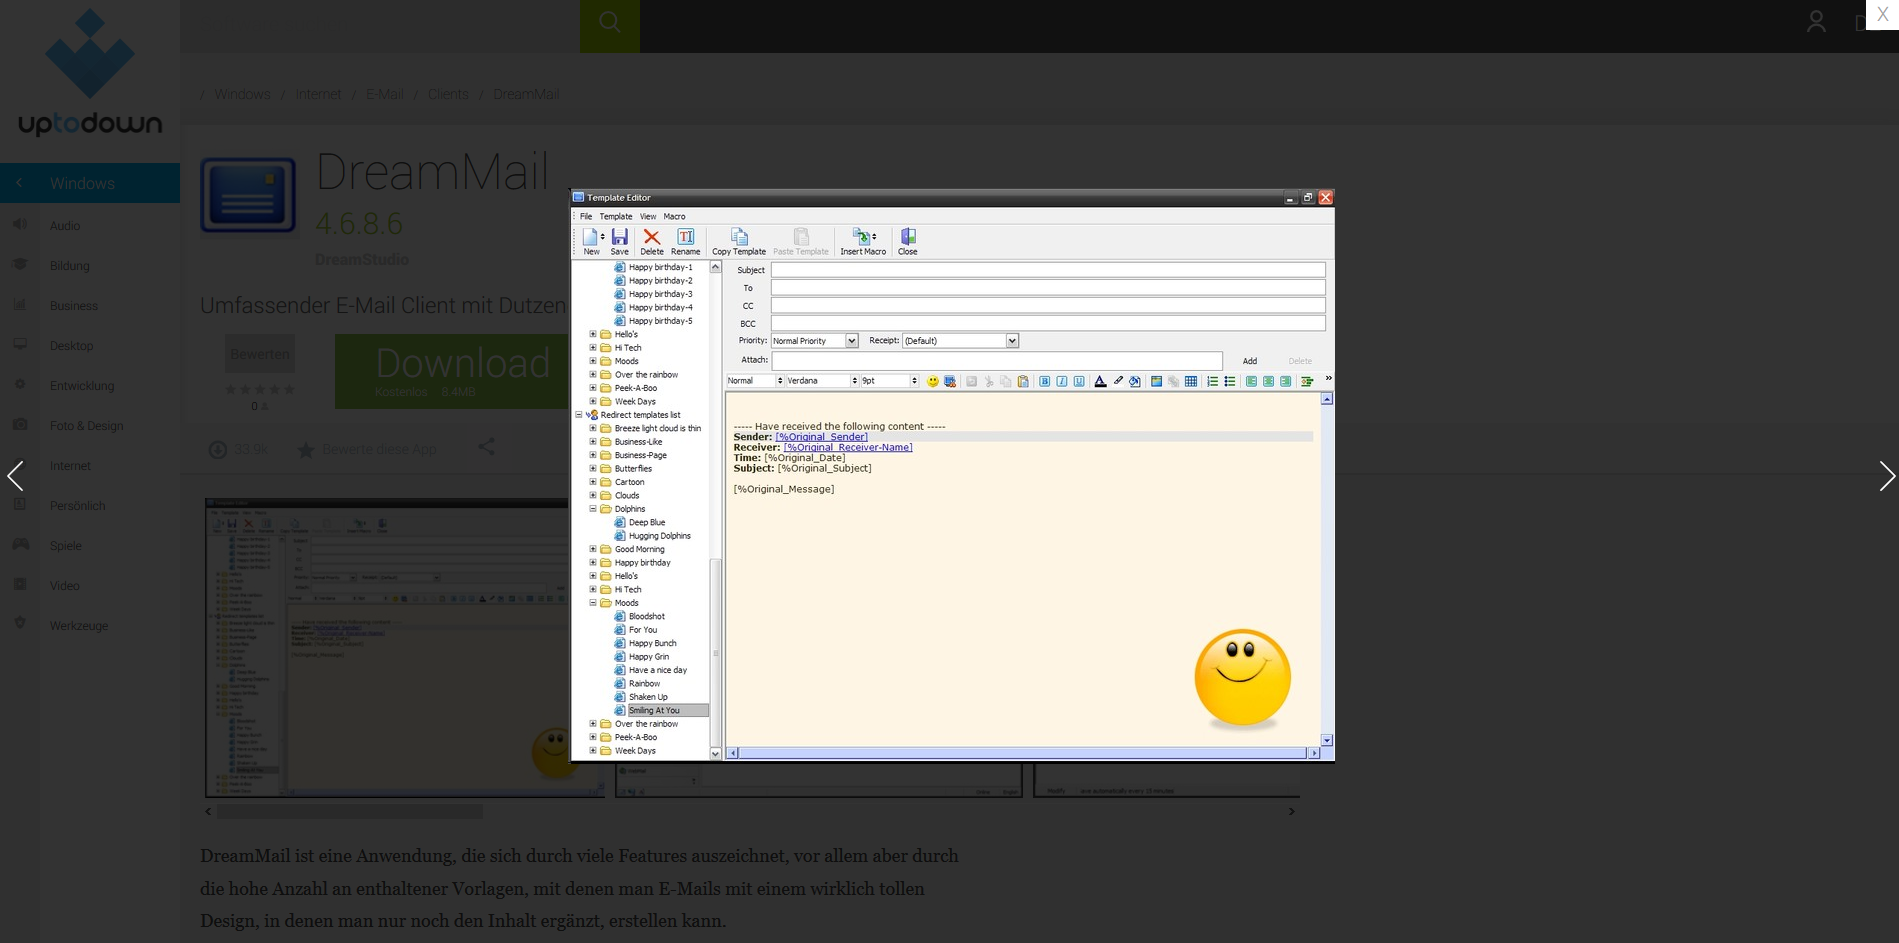Image resolution: width=1899 pixels, height=943 pixels.
Task: Open the View menu
Action: click(x=648, y=216)
